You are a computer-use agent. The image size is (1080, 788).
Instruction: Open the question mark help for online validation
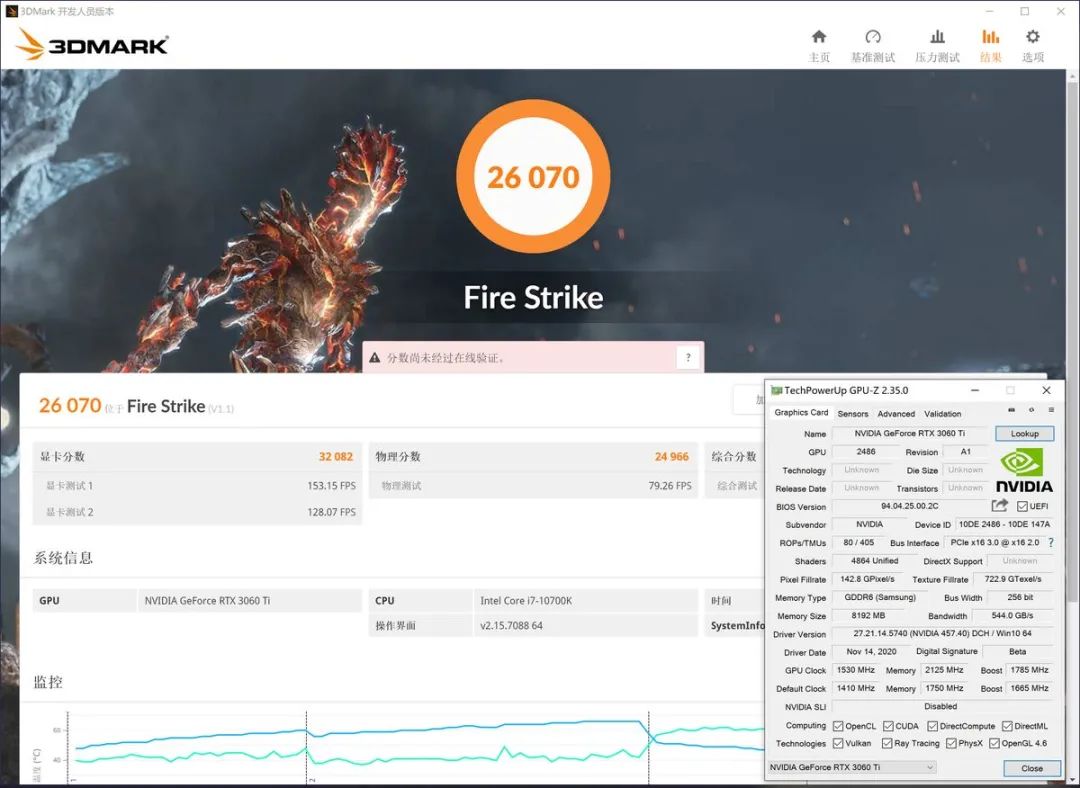click(x=687, y=357)
